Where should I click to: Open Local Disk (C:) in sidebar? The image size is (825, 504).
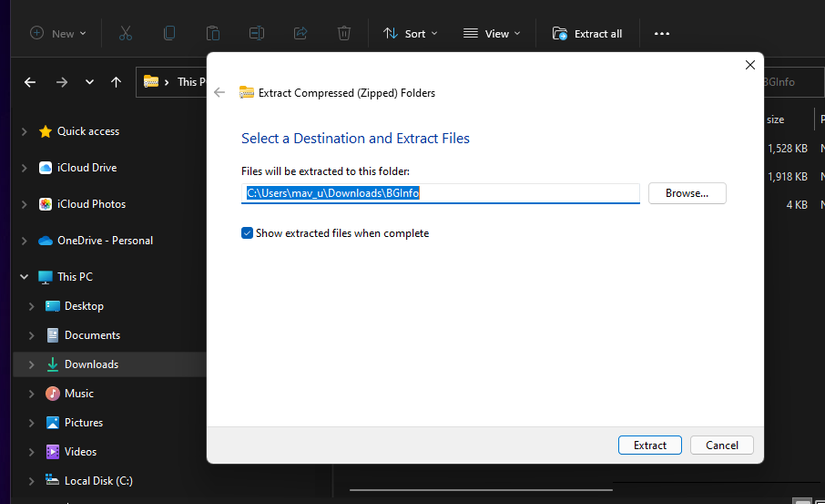pyautogui.click(x=98, y=481)
